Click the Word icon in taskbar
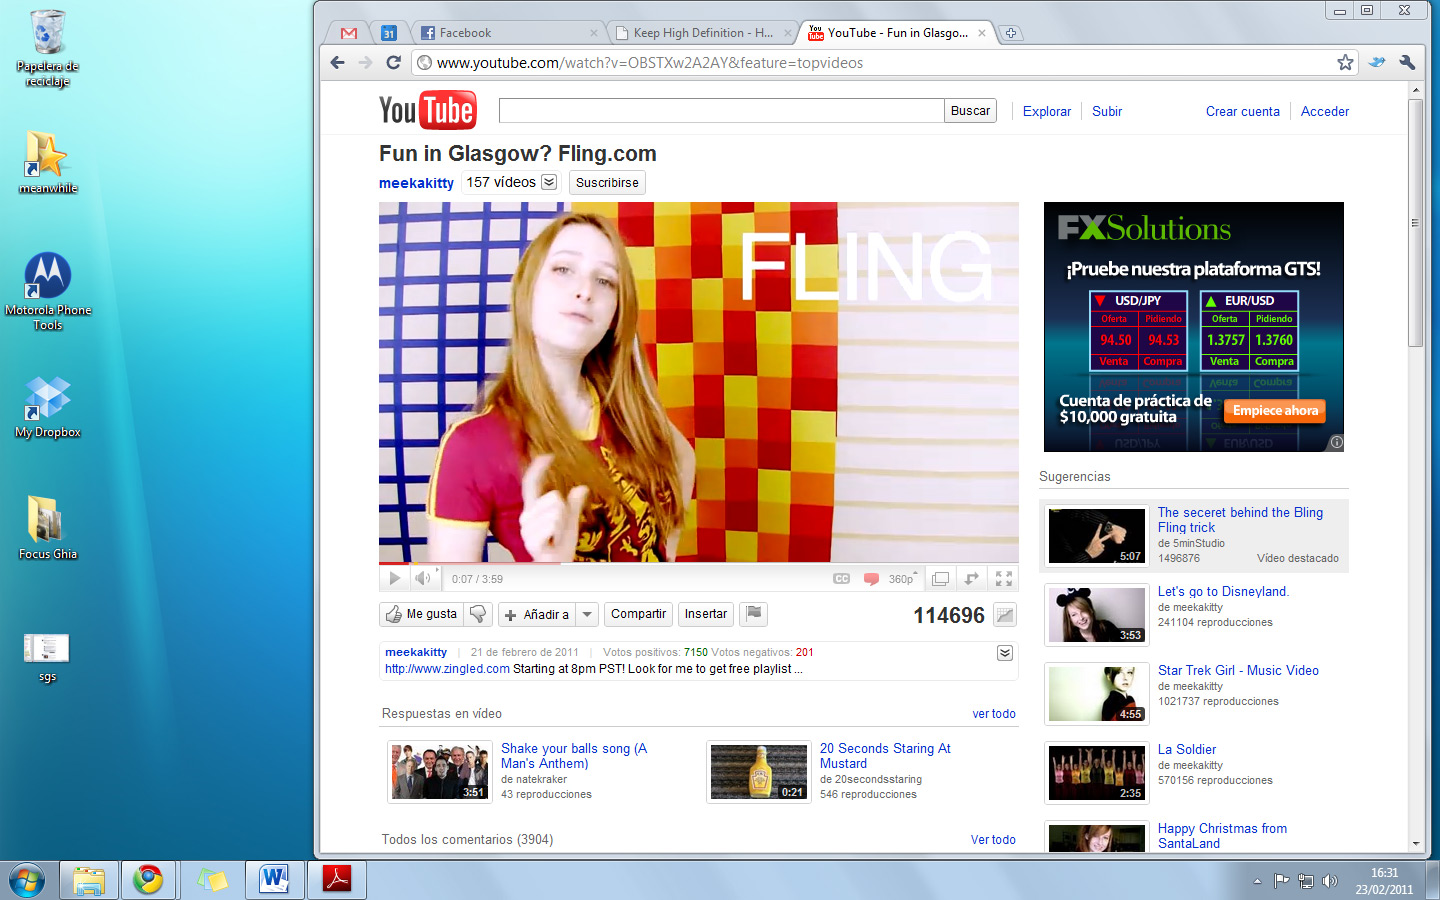Viewport: 1440px width, 900px height. click(x=273, y=880)
